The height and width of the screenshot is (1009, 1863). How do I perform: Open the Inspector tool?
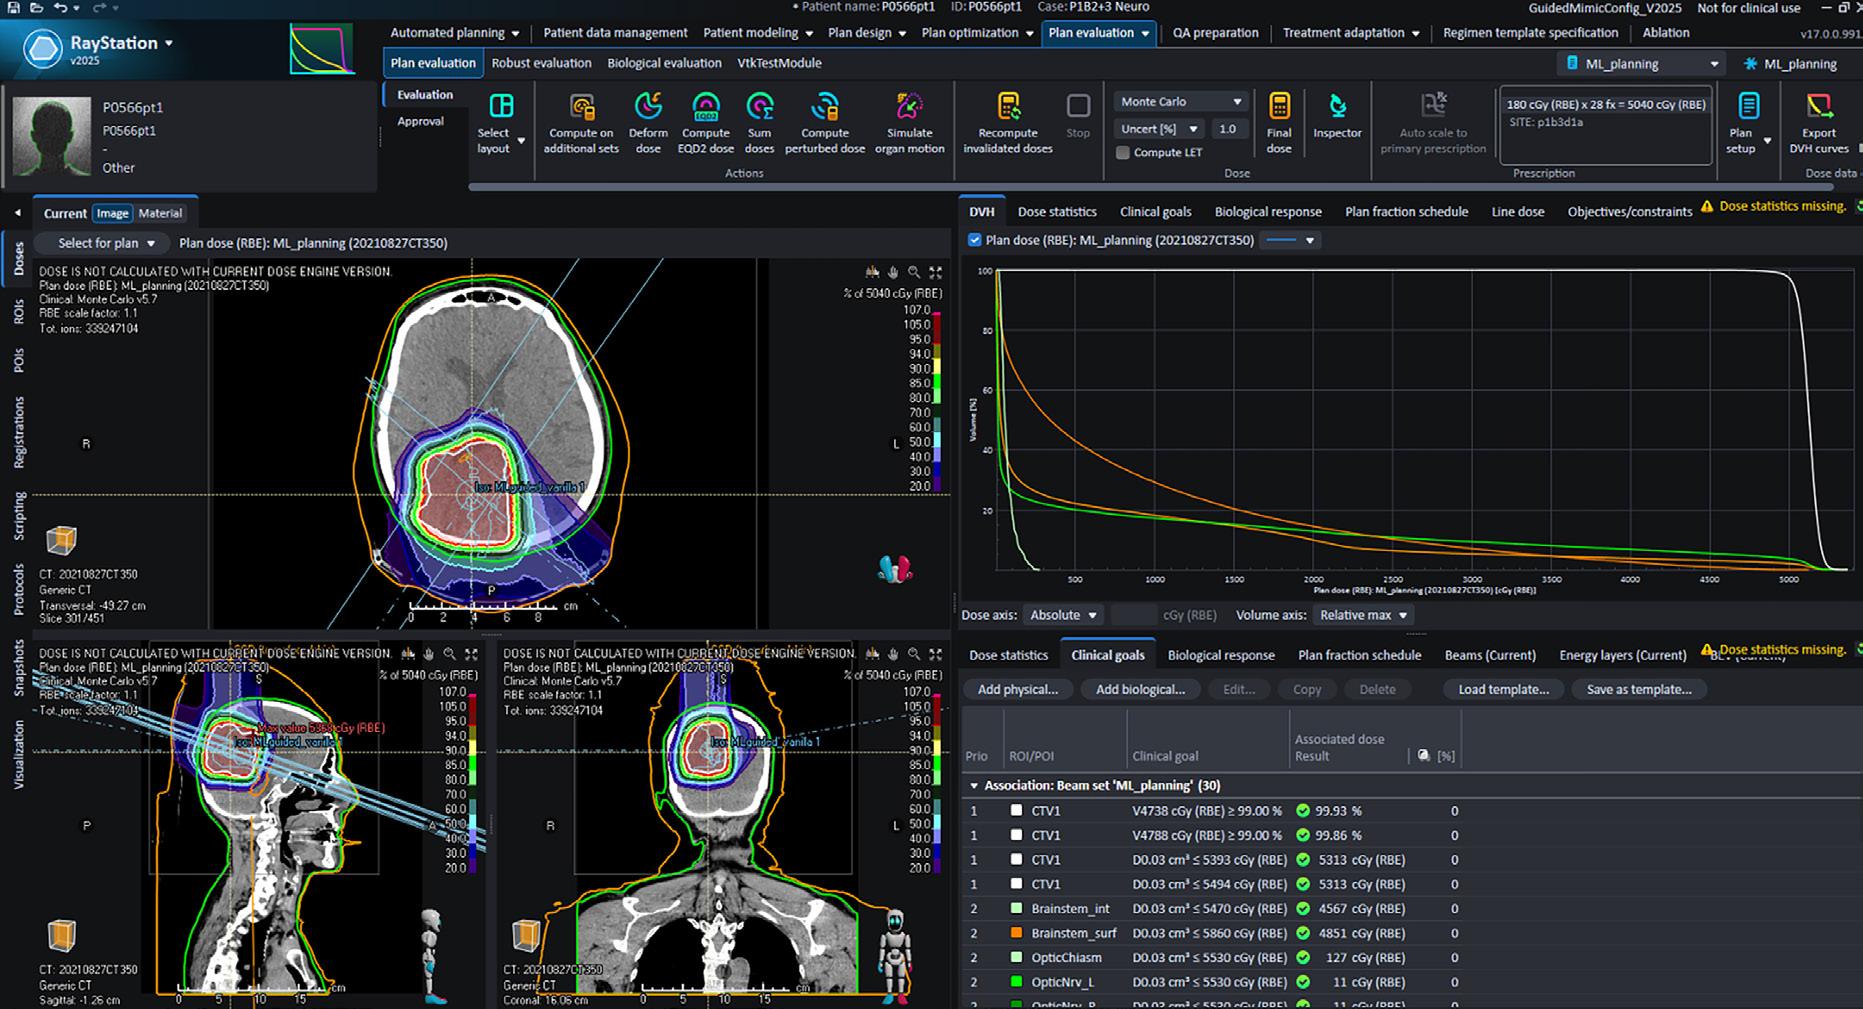[x=1337, y=108]
